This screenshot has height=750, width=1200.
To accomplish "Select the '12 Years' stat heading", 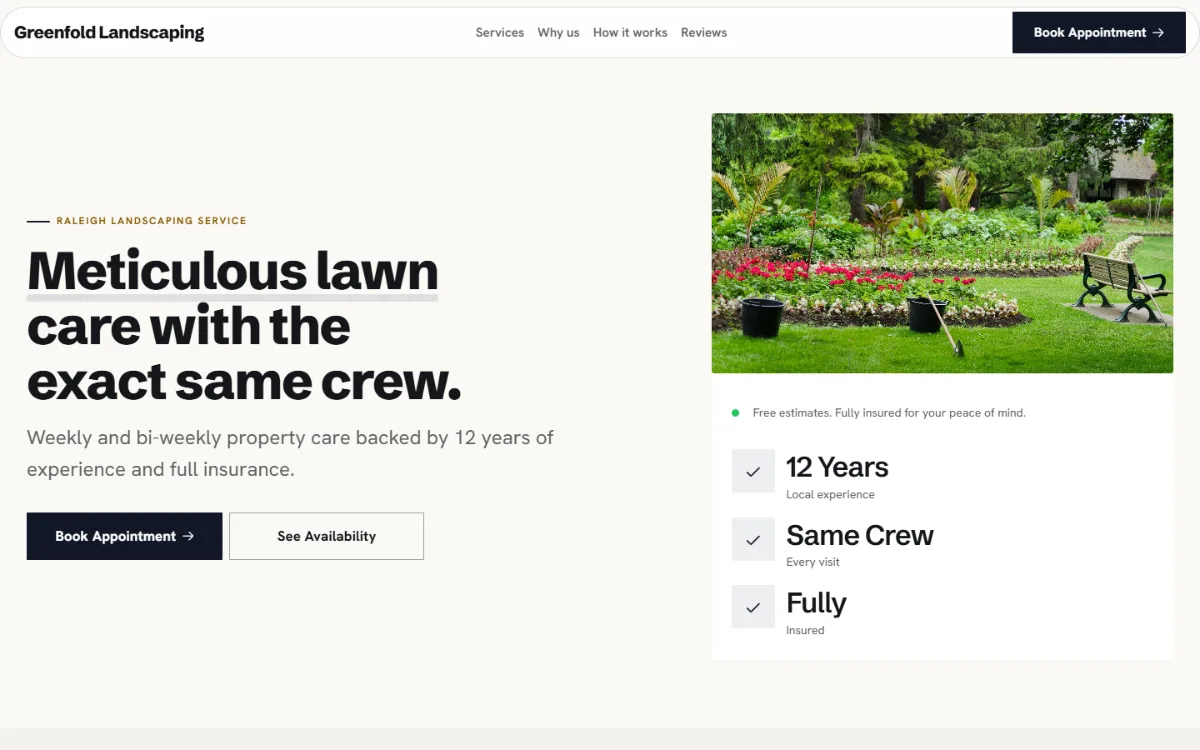I will [x=837, y=467].
